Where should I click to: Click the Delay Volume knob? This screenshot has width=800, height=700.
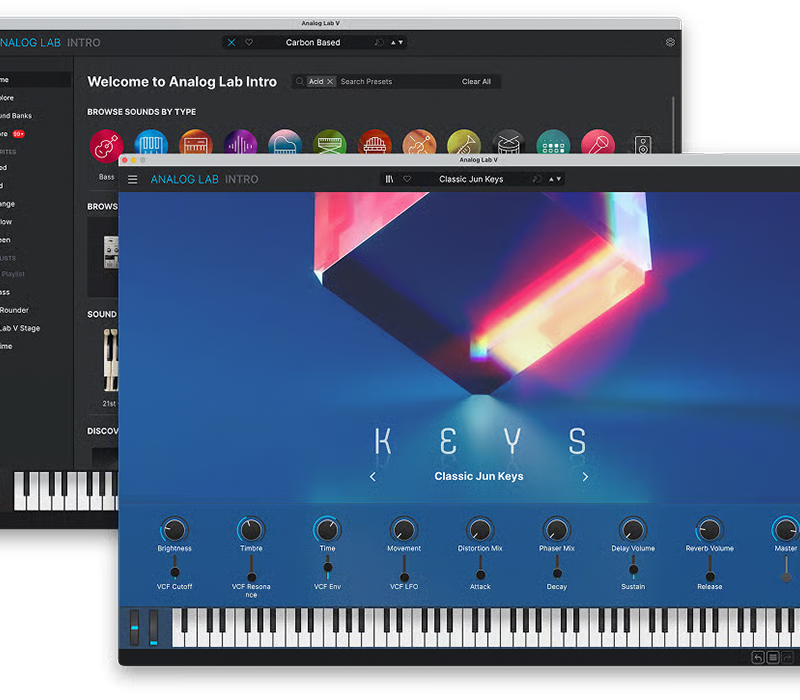point(633,530)
